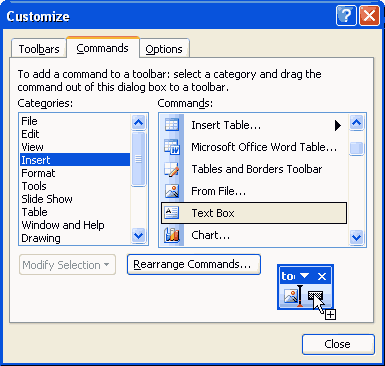Click the Close button
Viewport: 385px width, 366px height.
338,344
